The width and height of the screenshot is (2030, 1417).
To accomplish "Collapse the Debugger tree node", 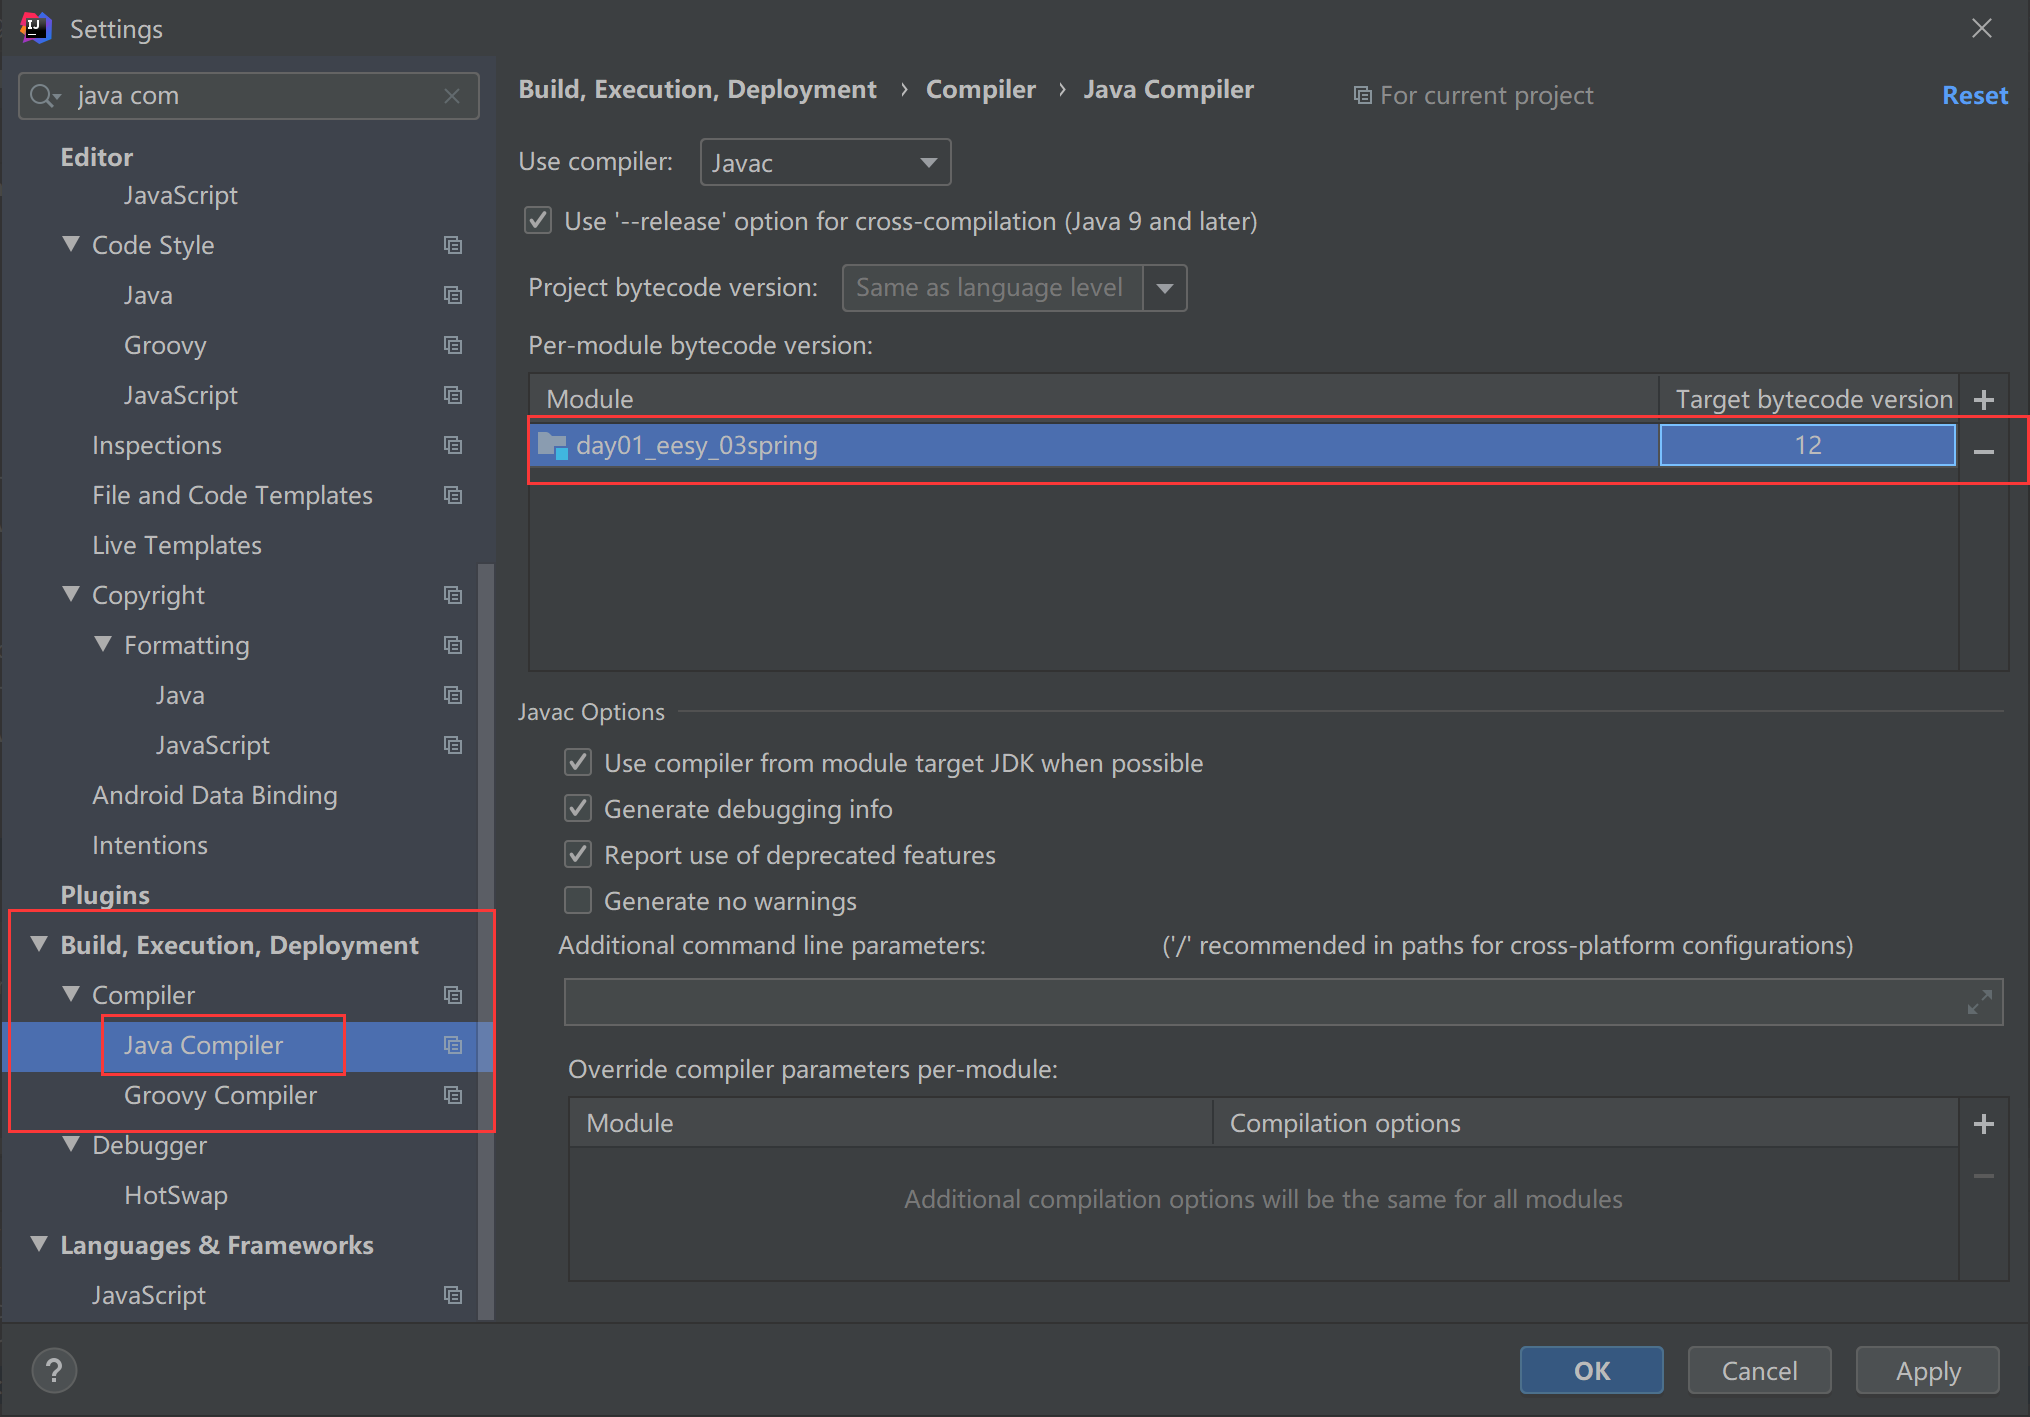I will click(71, 1144).
